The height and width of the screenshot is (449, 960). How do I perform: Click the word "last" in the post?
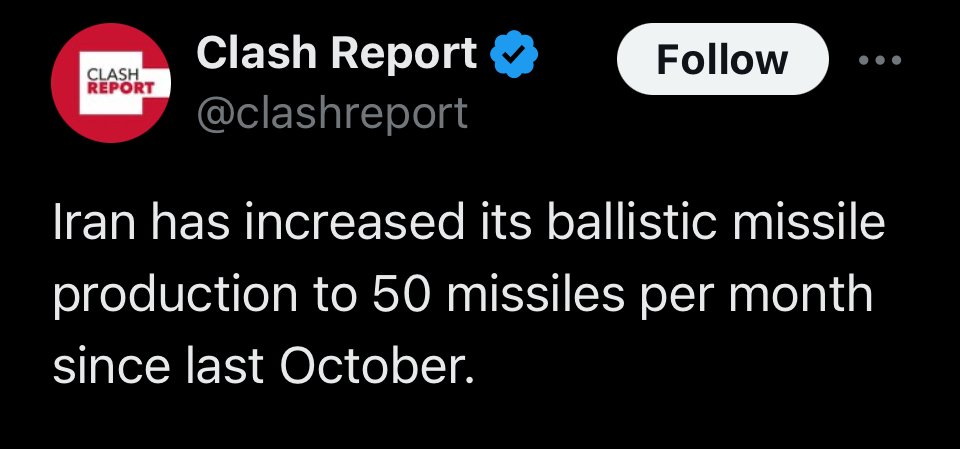tap(225, 366)
